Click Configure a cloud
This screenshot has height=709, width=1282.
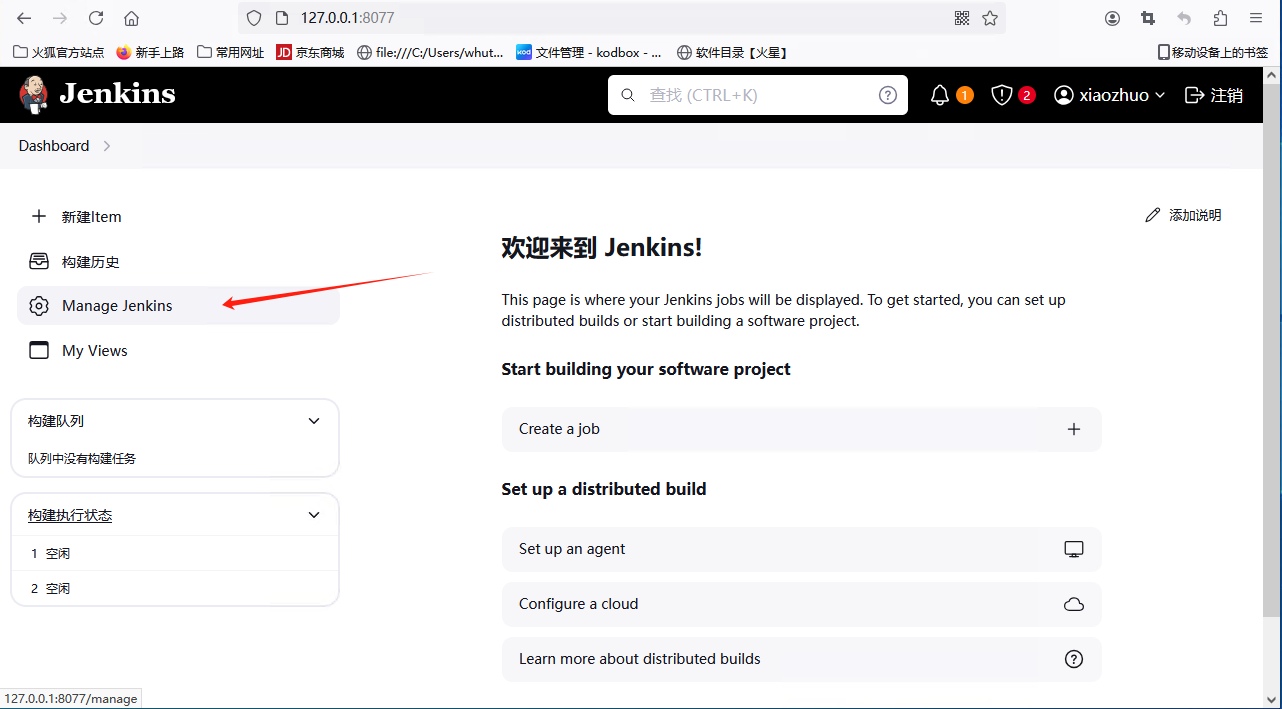tap(801, 604)
